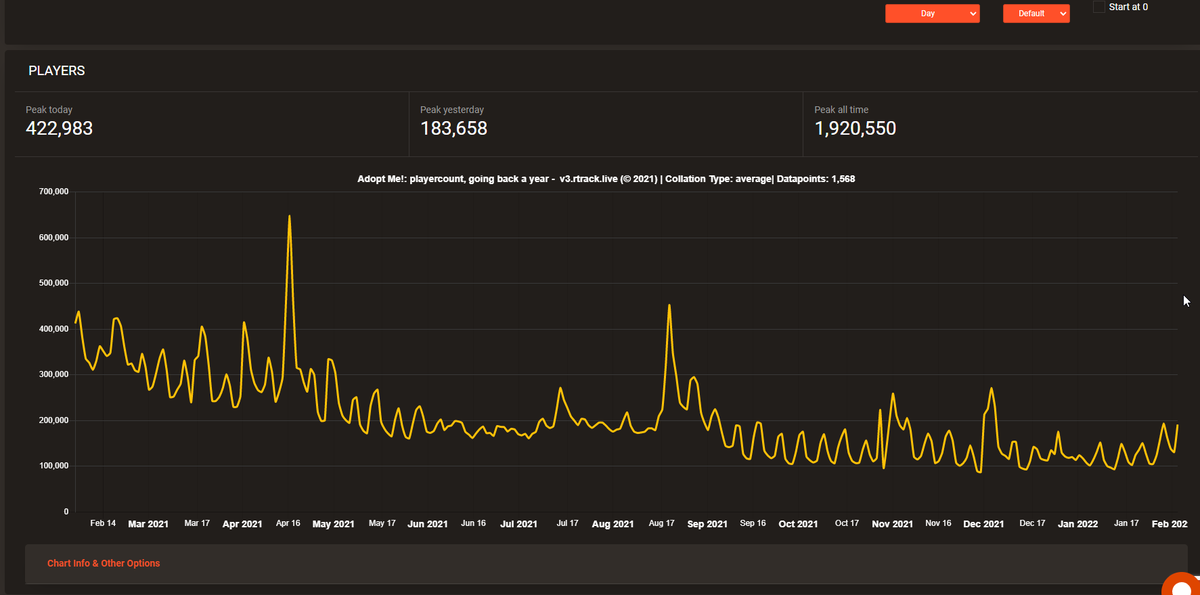This screenshot has height=595, width=1200.
Task: Click the August 17 spike on the chart line
Action: pos(669,306)
